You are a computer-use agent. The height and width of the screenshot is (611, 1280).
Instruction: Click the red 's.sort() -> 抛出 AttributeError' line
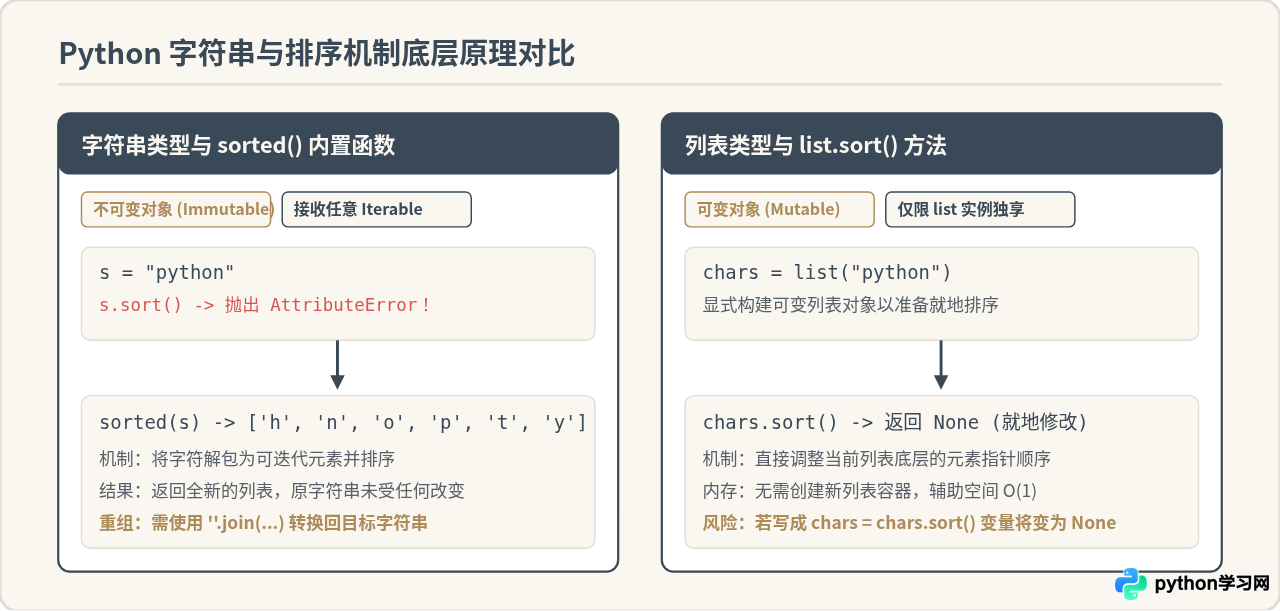(265, 305)
